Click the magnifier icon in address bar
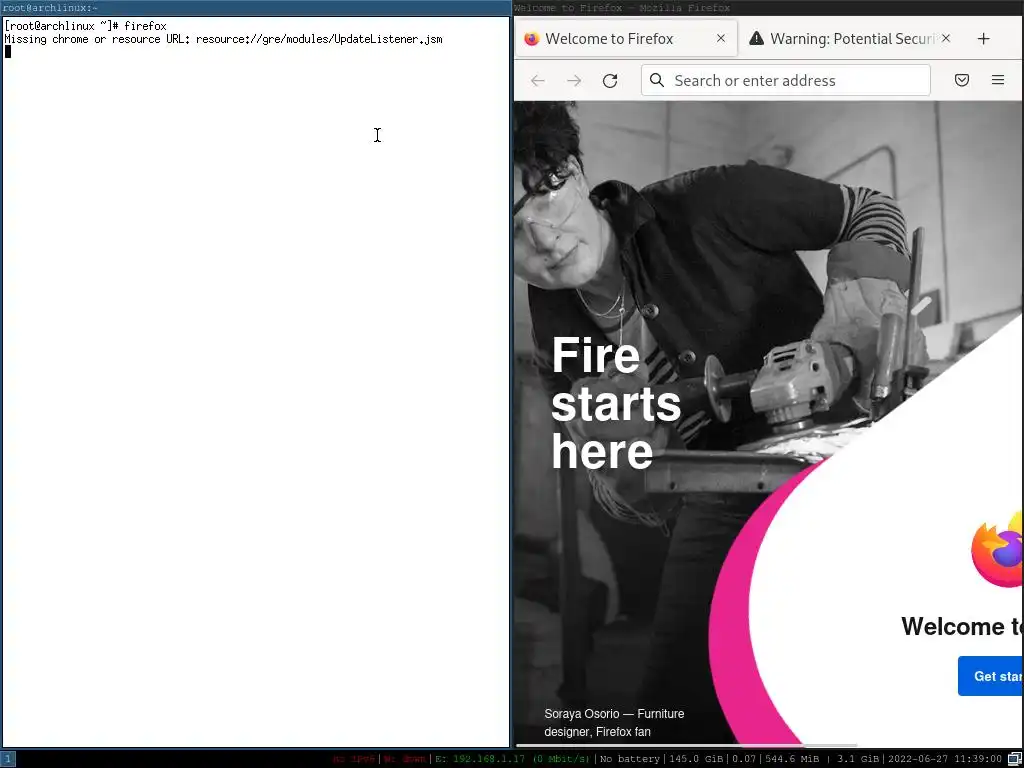1024x768 pixels. coord(657,80)
